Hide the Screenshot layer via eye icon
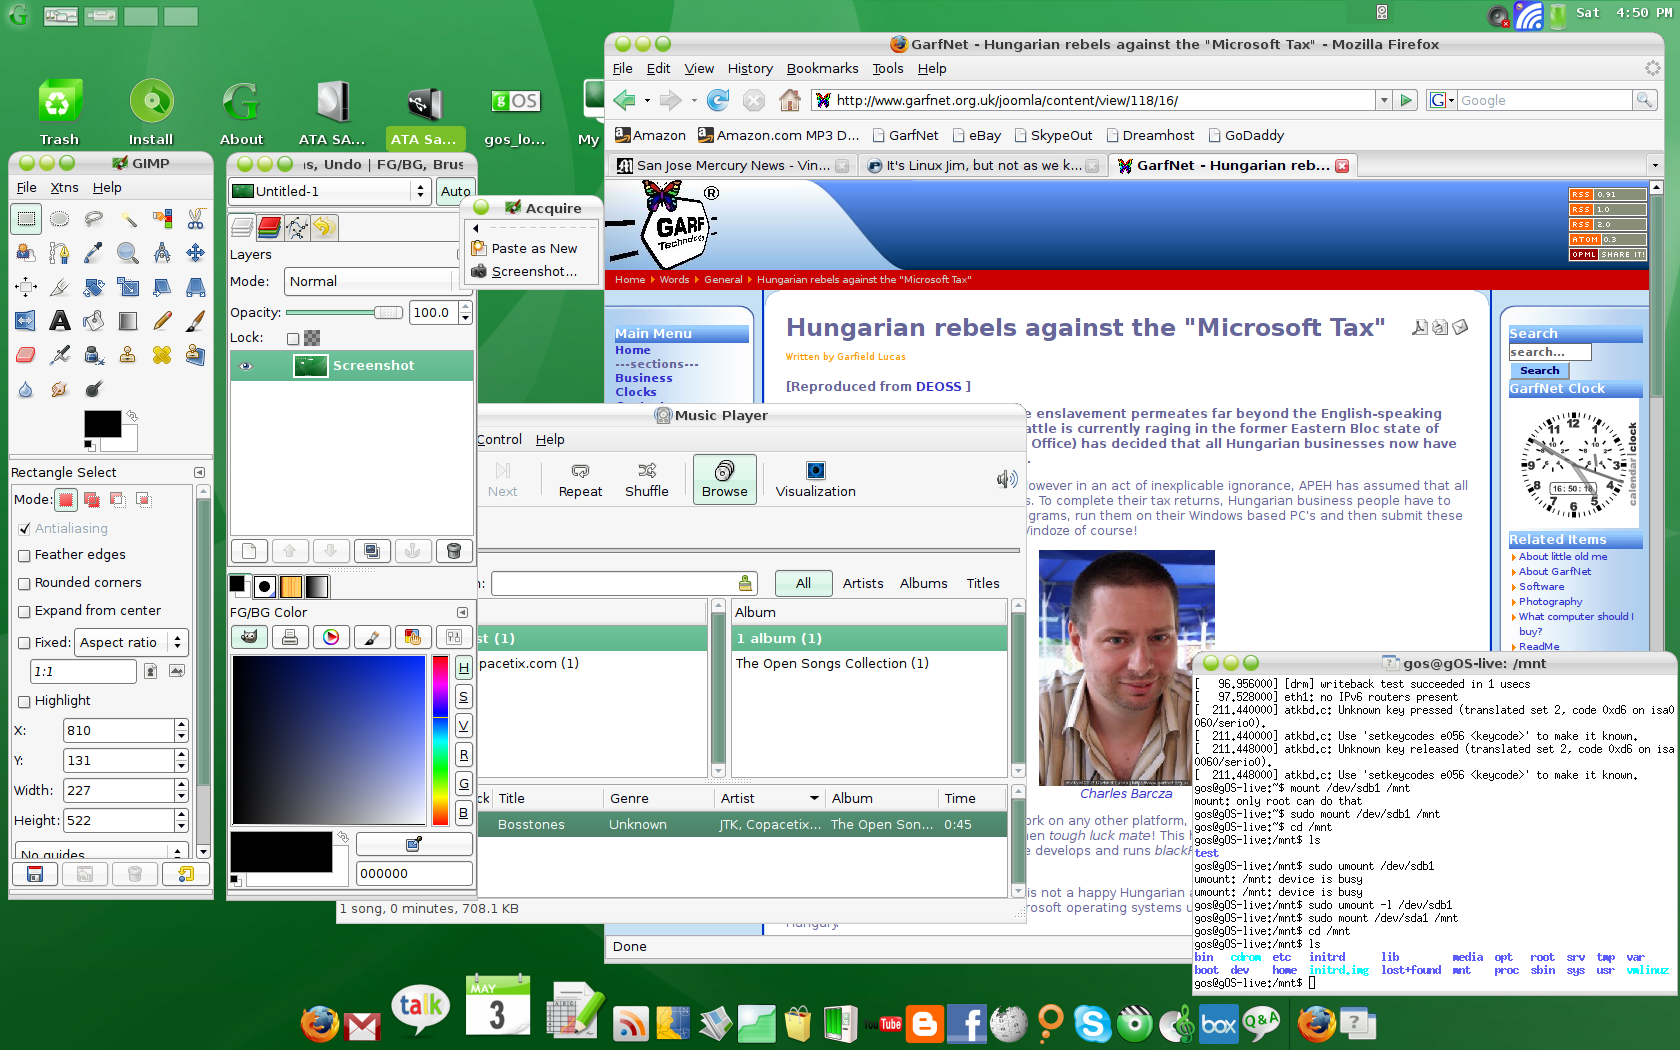 coord(246,366)
